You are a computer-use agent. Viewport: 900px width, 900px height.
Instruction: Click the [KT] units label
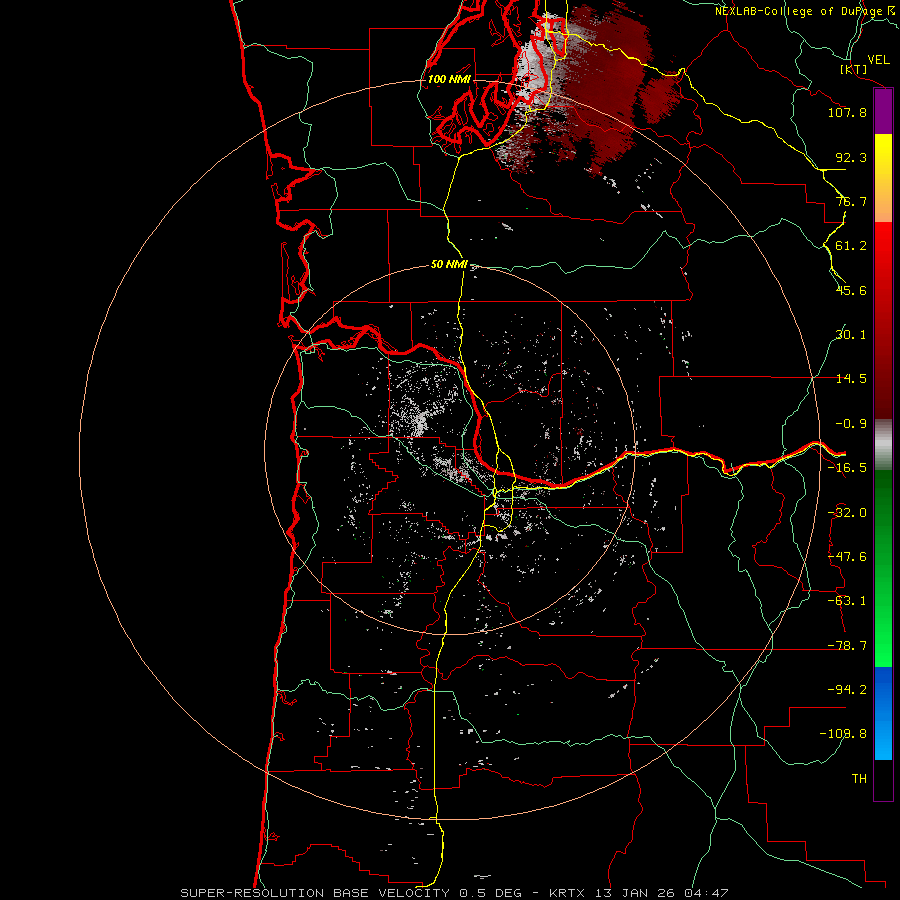(x=854, y=69)
